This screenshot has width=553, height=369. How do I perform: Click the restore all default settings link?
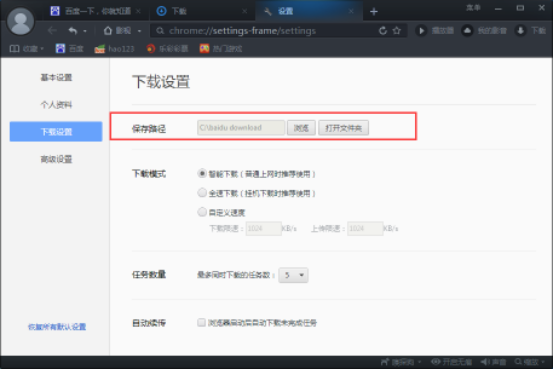point(57,327)
